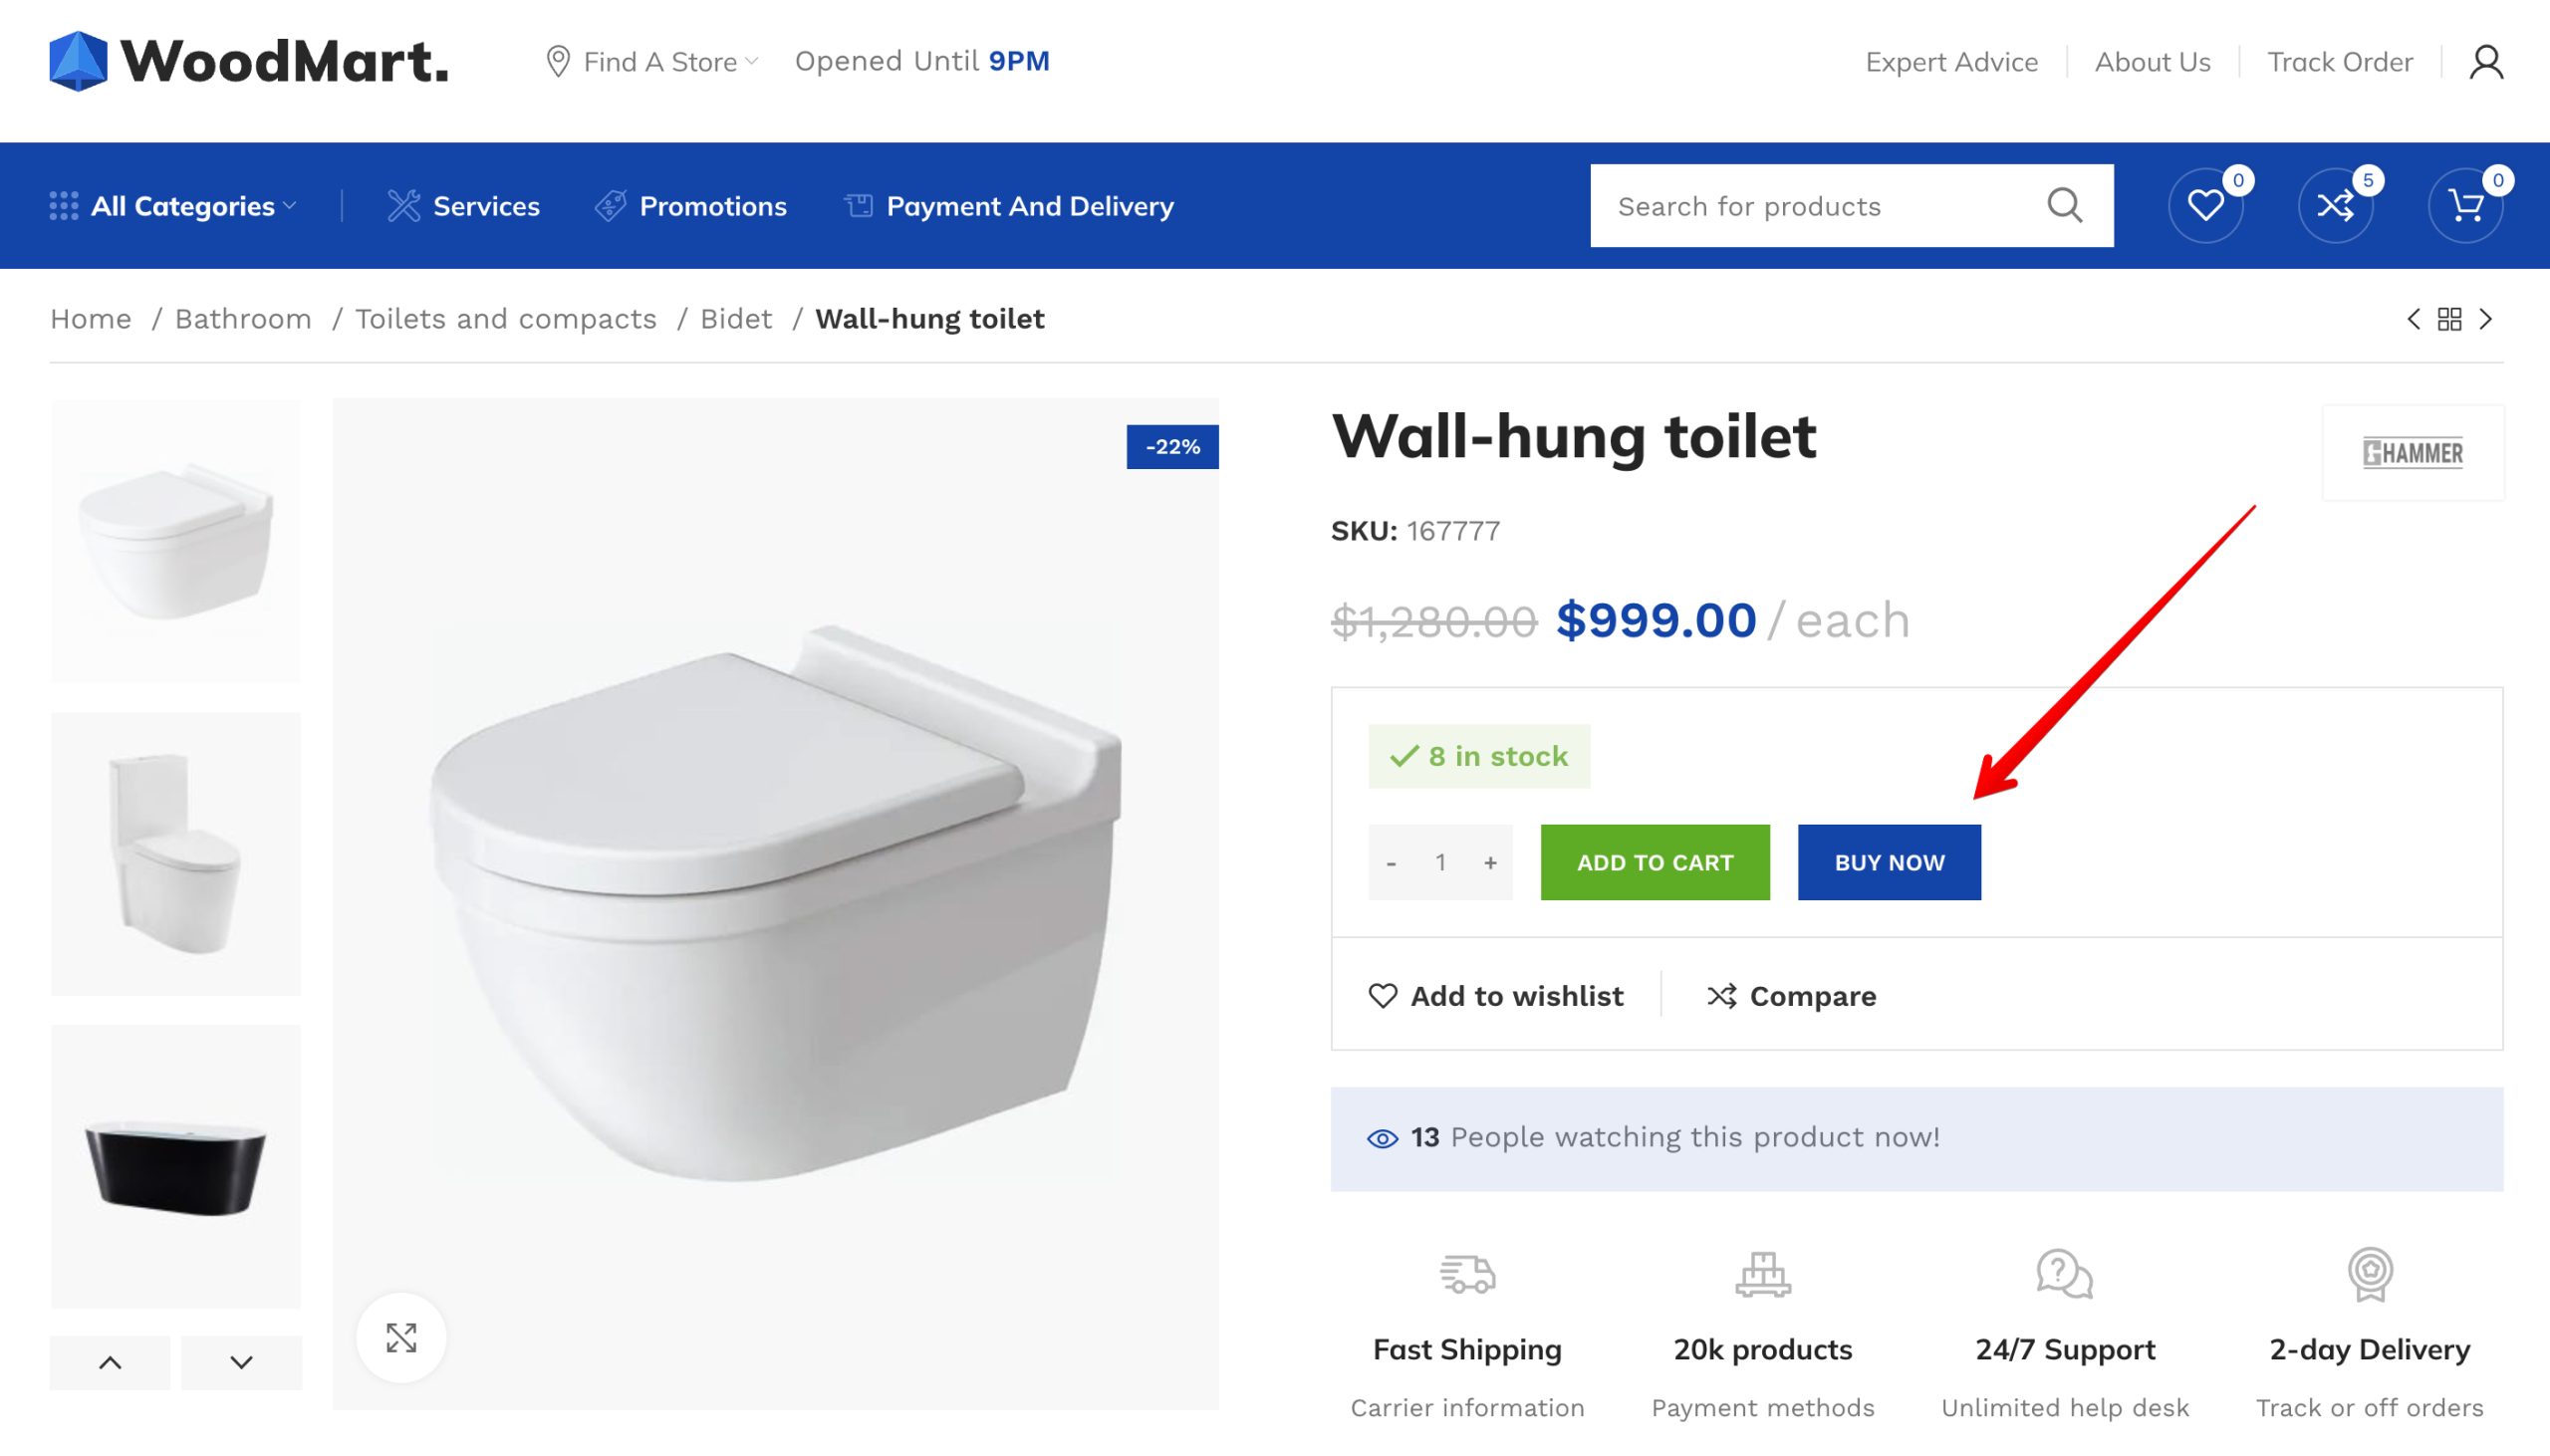Open the compare list icon in header

tap(2335, 206)
